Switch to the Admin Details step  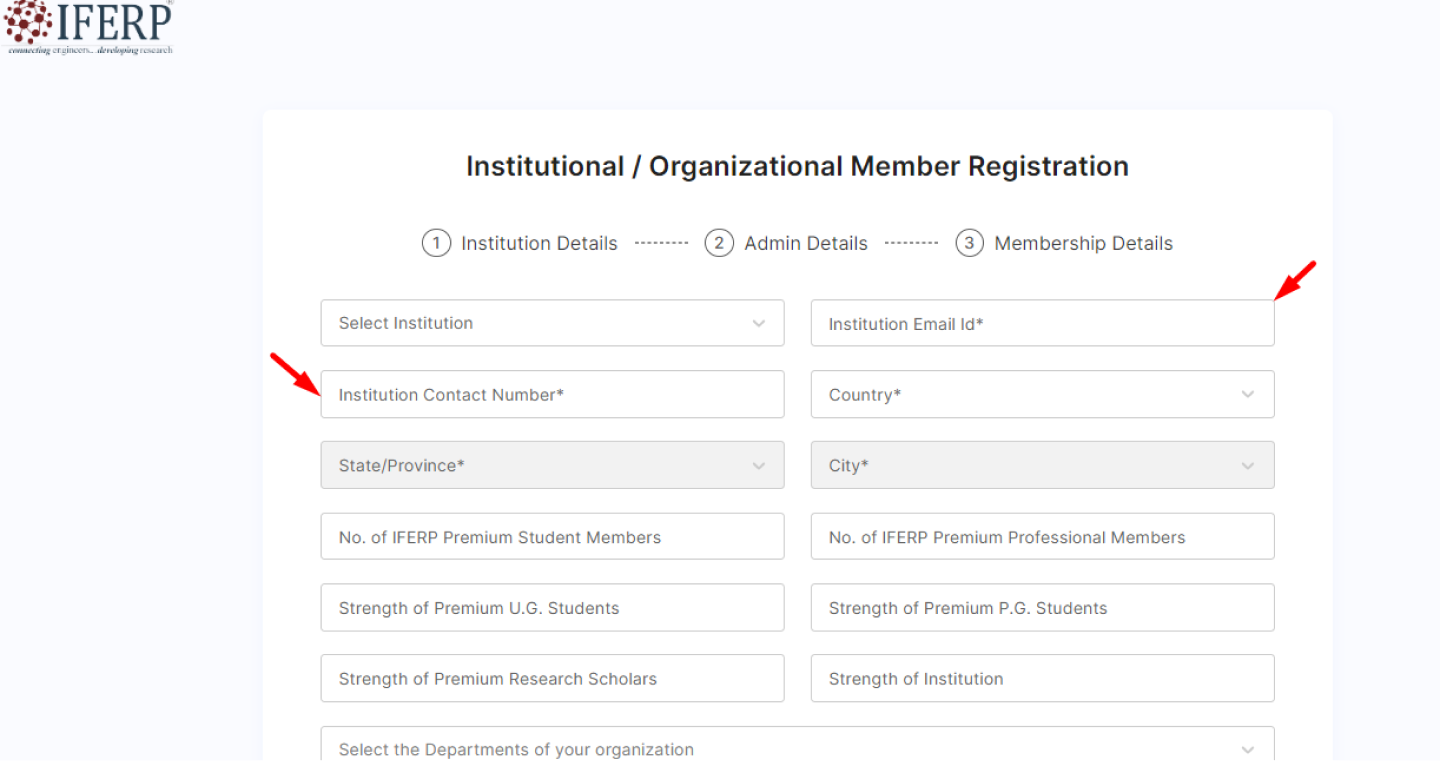pos(806,242)
